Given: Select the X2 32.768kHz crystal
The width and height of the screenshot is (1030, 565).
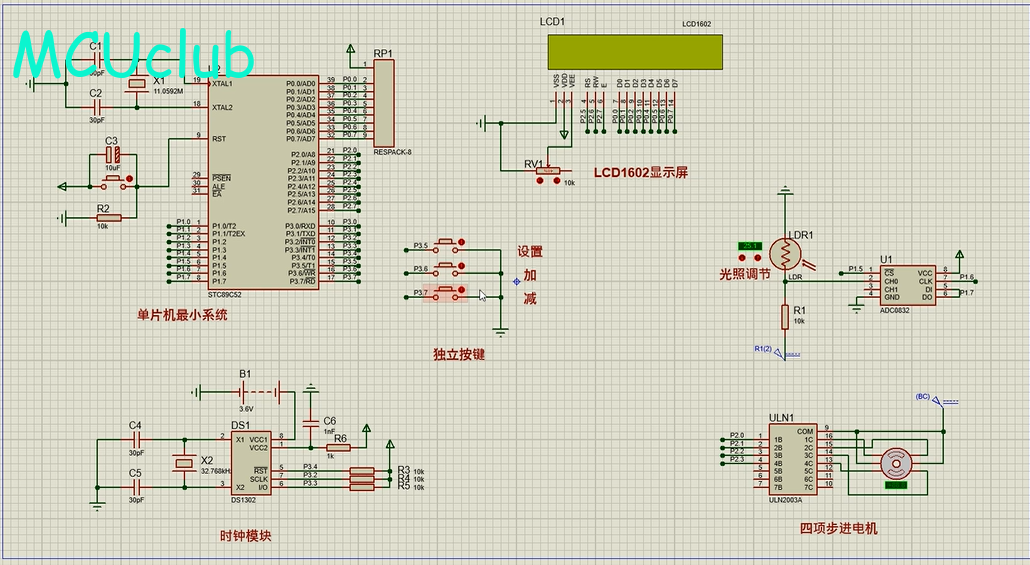Looking at the screenshot, I should pyautogui.click(x=182, y=463).
